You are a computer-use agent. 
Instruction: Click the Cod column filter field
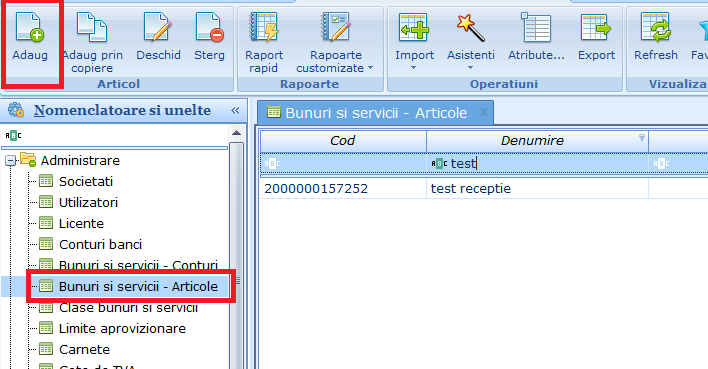click(x=343, y=163)
